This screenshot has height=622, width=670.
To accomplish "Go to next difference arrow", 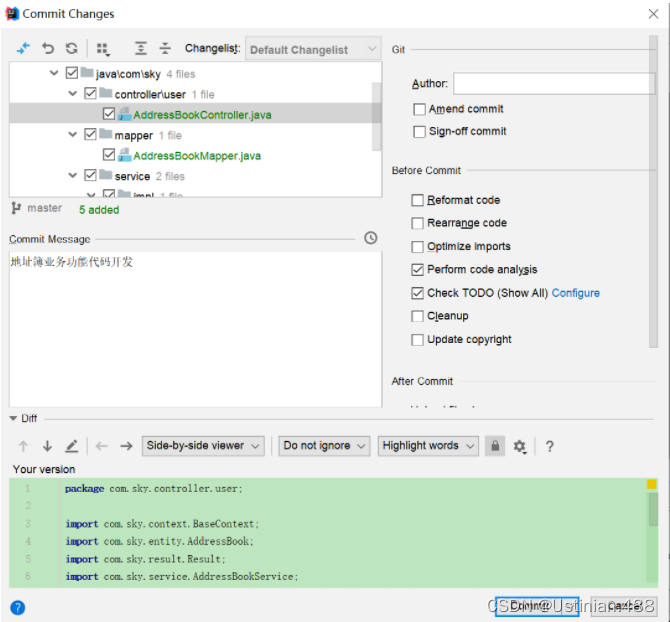I will pos(47,446).
